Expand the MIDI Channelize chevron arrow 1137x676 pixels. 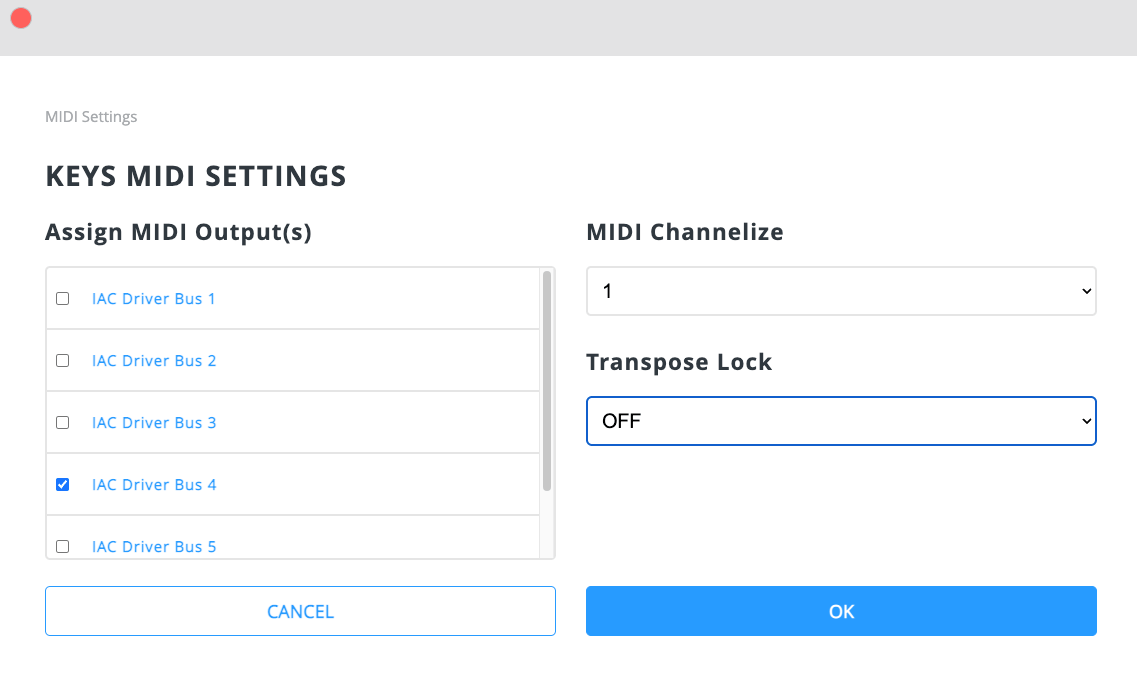pyautogui.click(x=1086, y=291)
